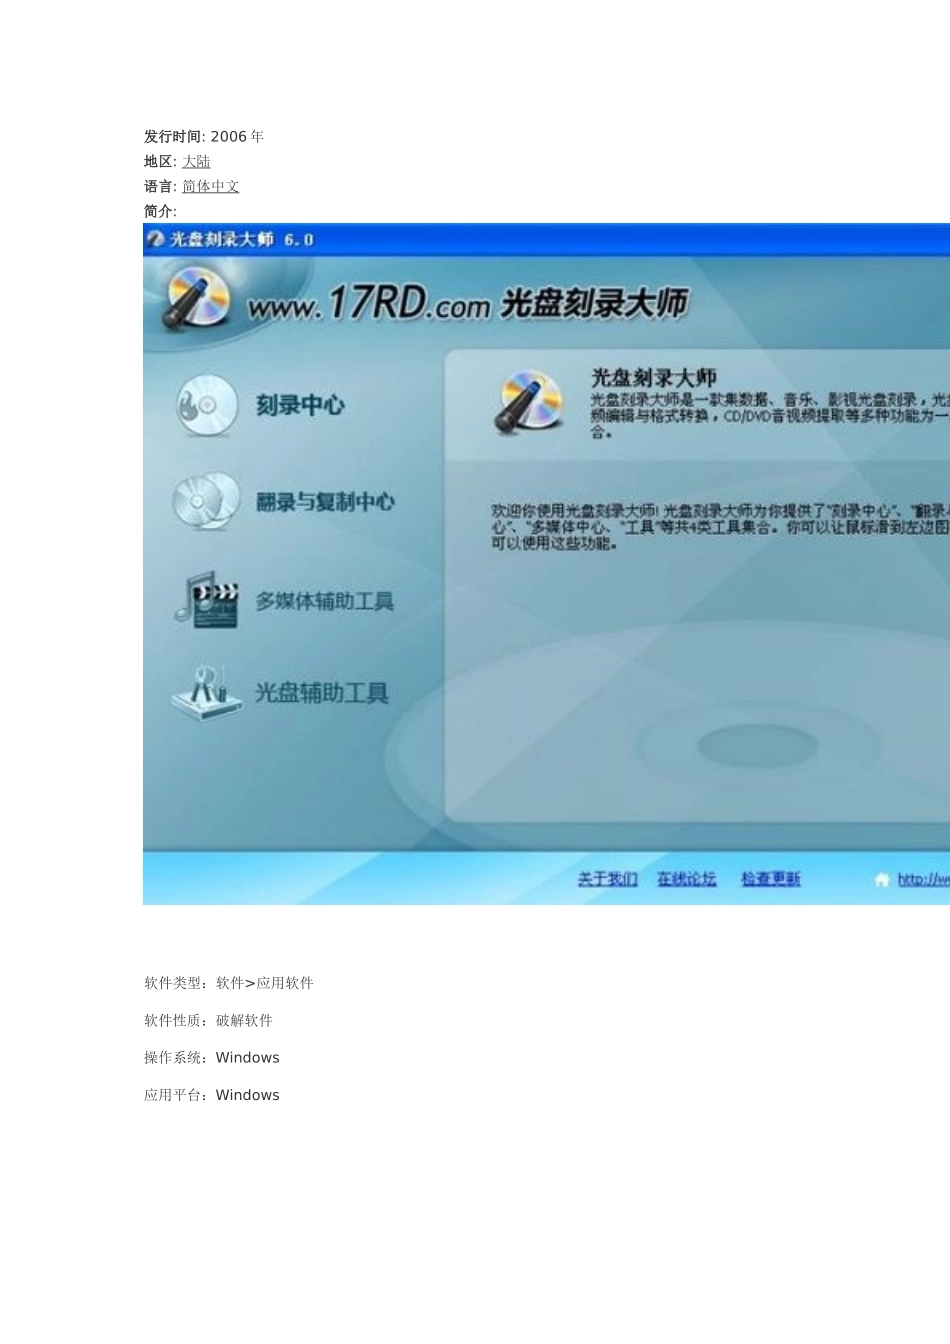Select the 翻录与复制中心 double-disc icon
Image resolution: width=950 pixels, height=1344 pixels.
coord(206,500)
